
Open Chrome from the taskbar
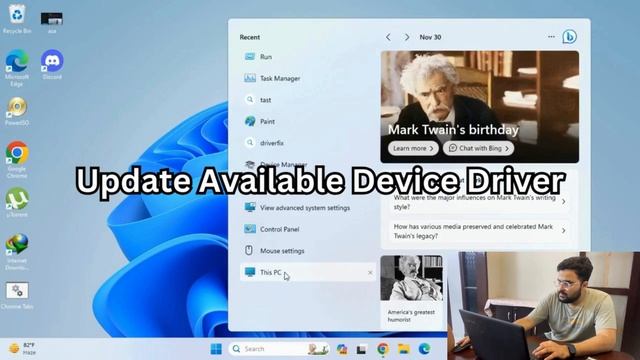pos(383,349)
